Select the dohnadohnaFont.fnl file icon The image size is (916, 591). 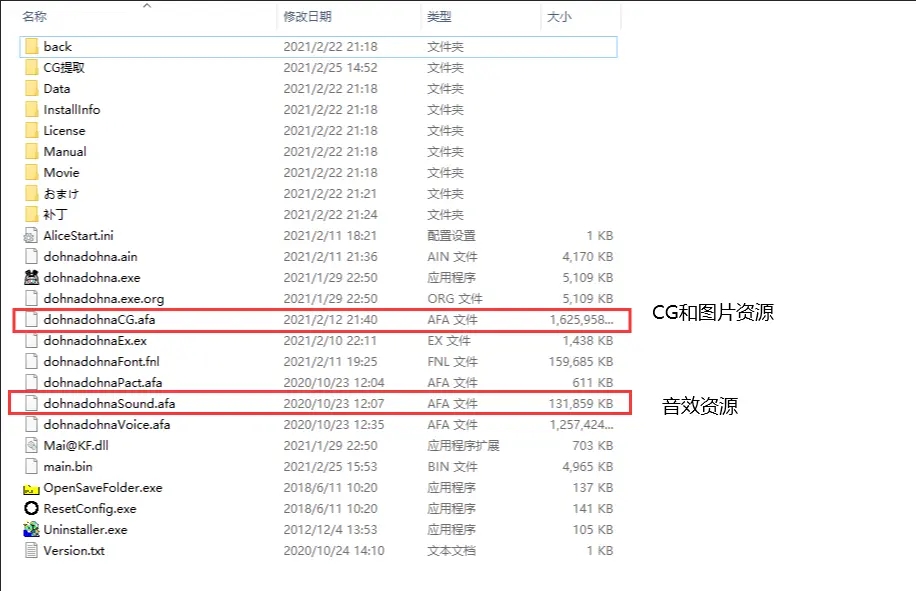point(32,361)
